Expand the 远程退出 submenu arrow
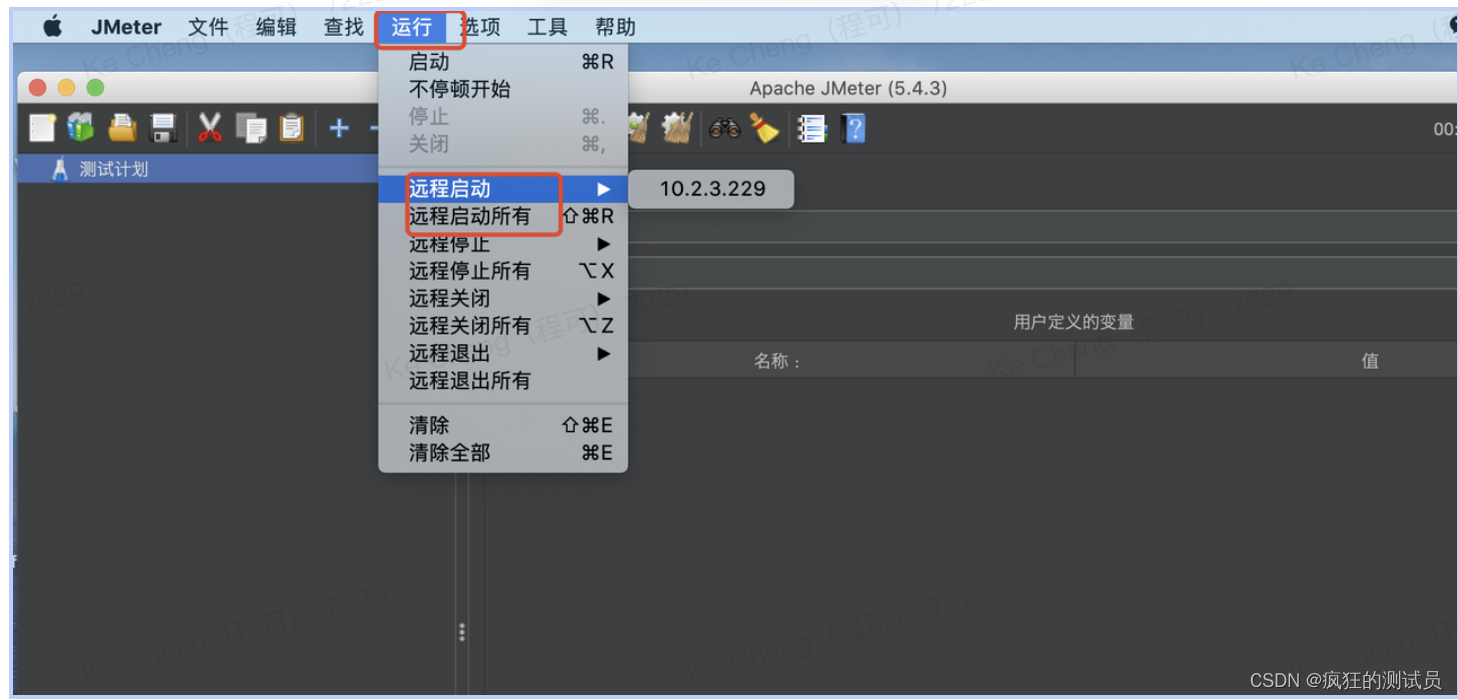 pos(603,353)
